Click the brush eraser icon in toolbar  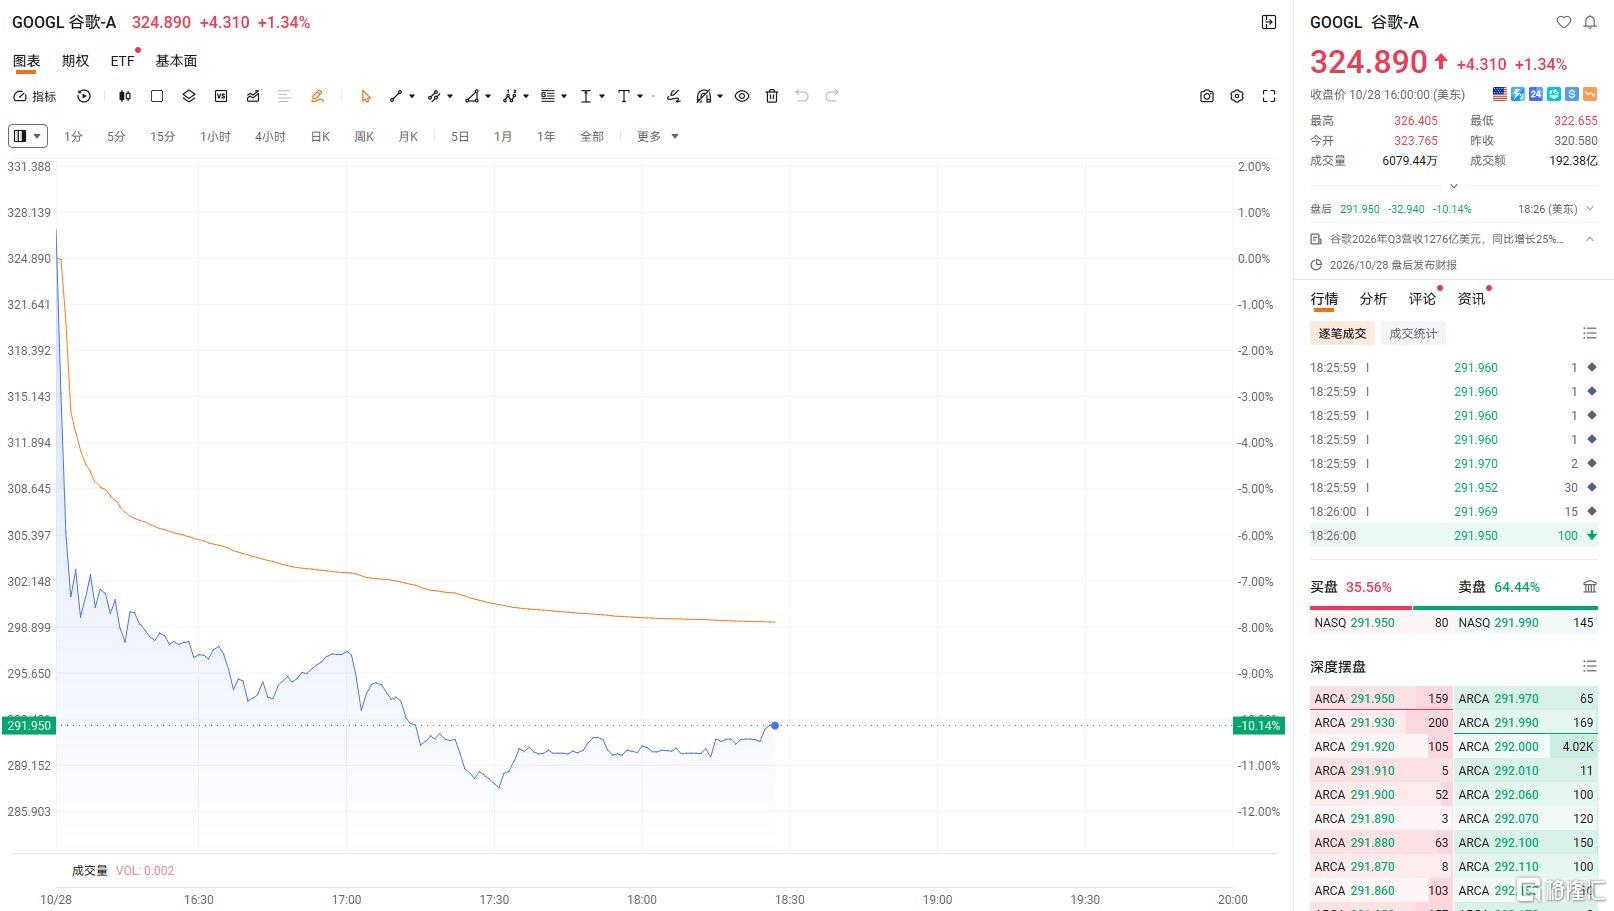click(674, 96)
